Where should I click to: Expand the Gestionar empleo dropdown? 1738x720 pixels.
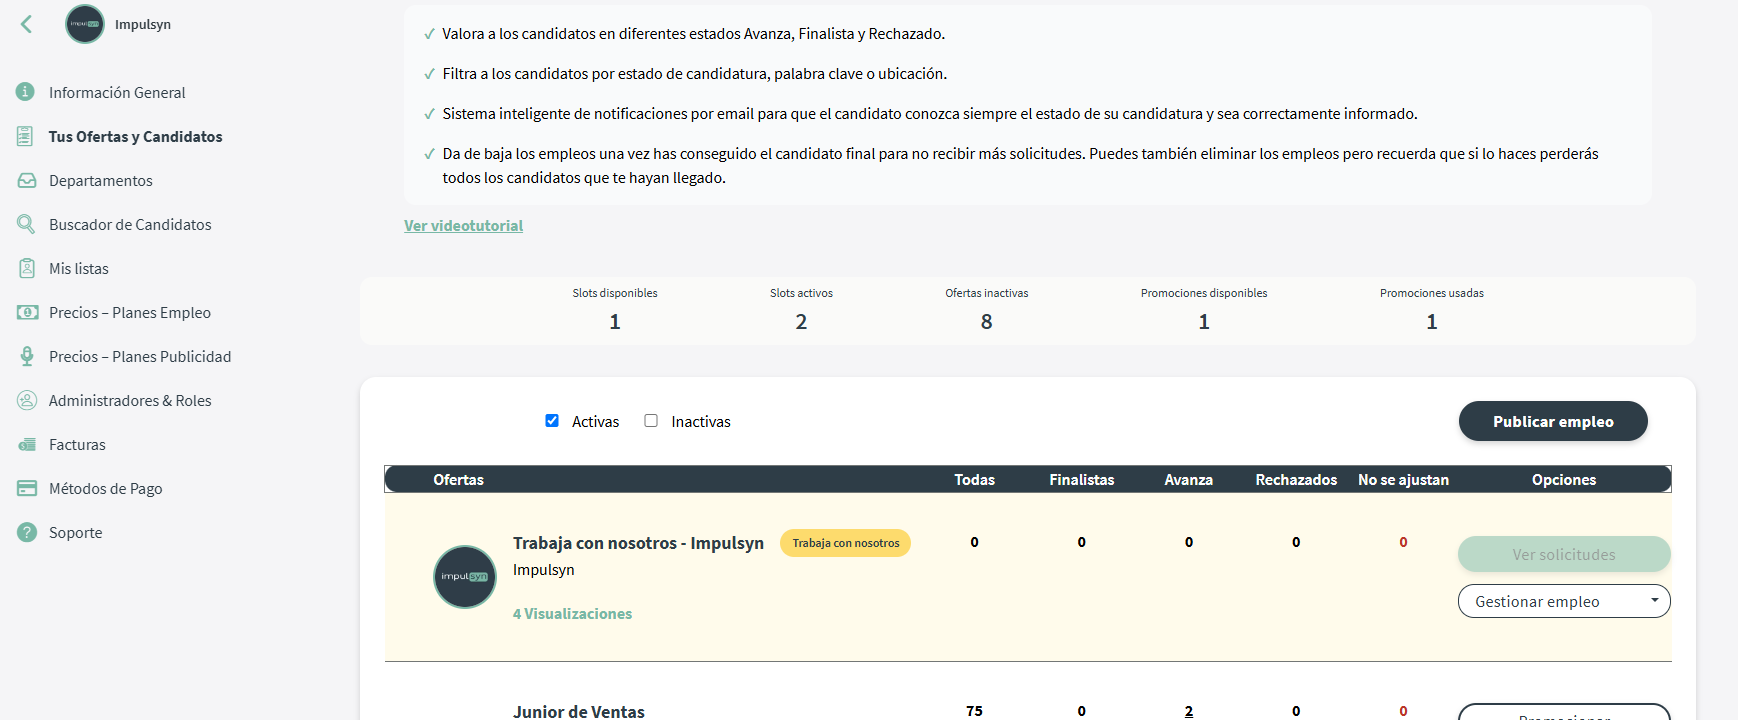pyautogui.click(x=1564, y=601)
